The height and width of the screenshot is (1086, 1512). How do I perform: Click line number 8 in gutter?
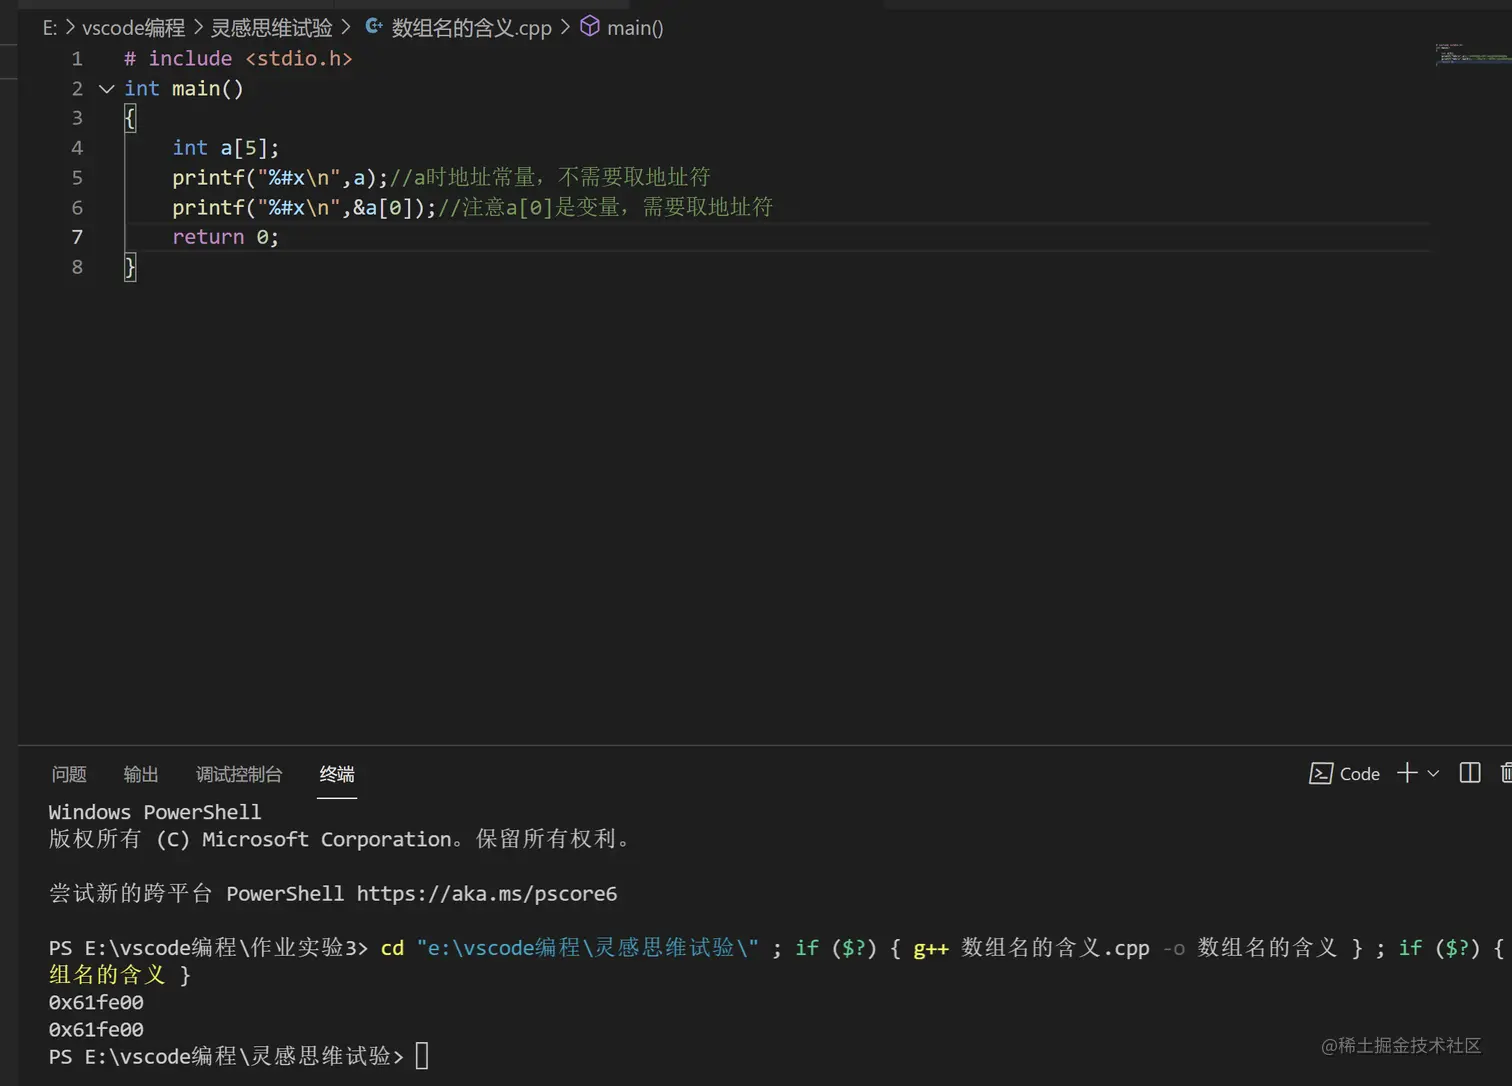pos(77,267)
